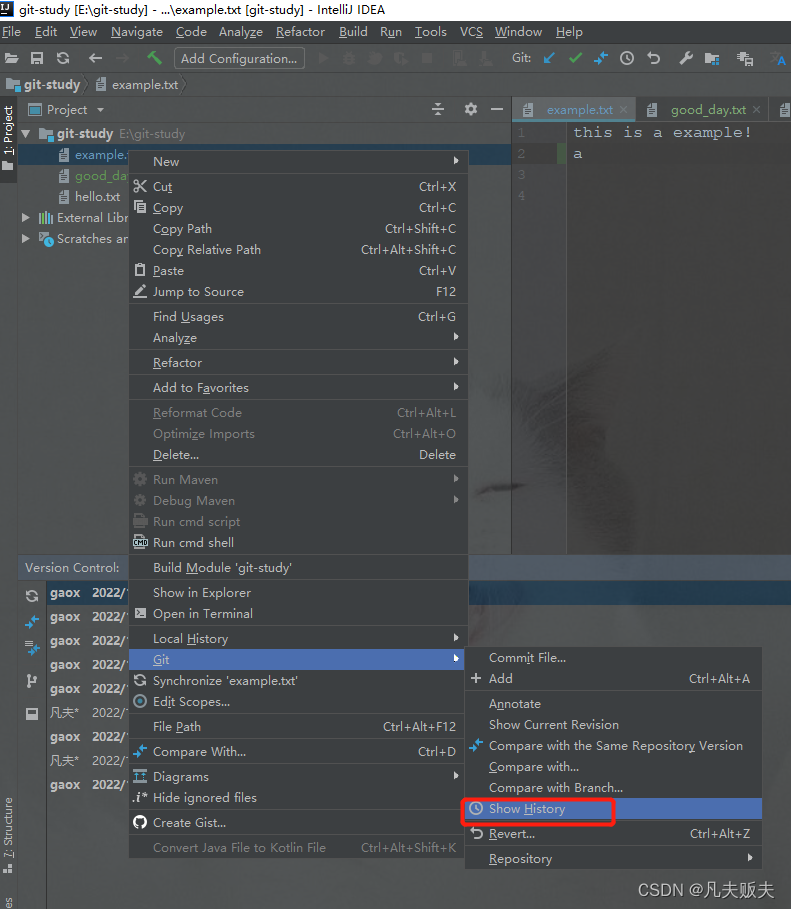
Task: Click the Version Control refresh icon
Action: click(32, 596)
